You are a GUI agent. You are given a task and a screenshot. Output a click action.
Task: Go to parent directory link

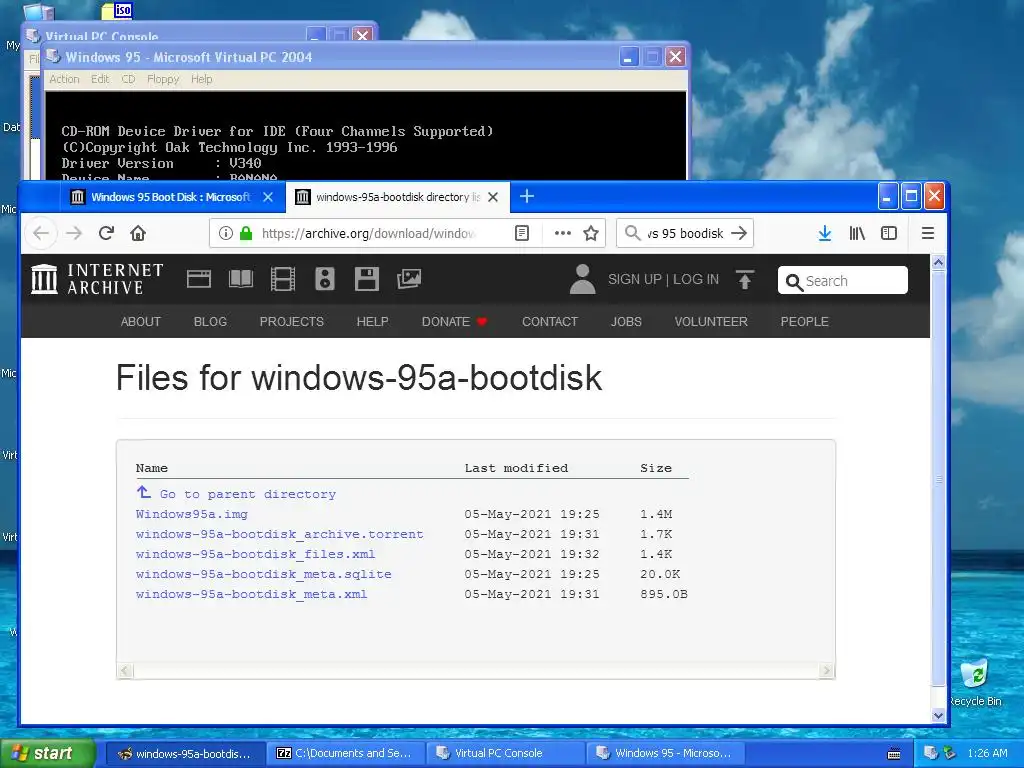tap(248, 494)
